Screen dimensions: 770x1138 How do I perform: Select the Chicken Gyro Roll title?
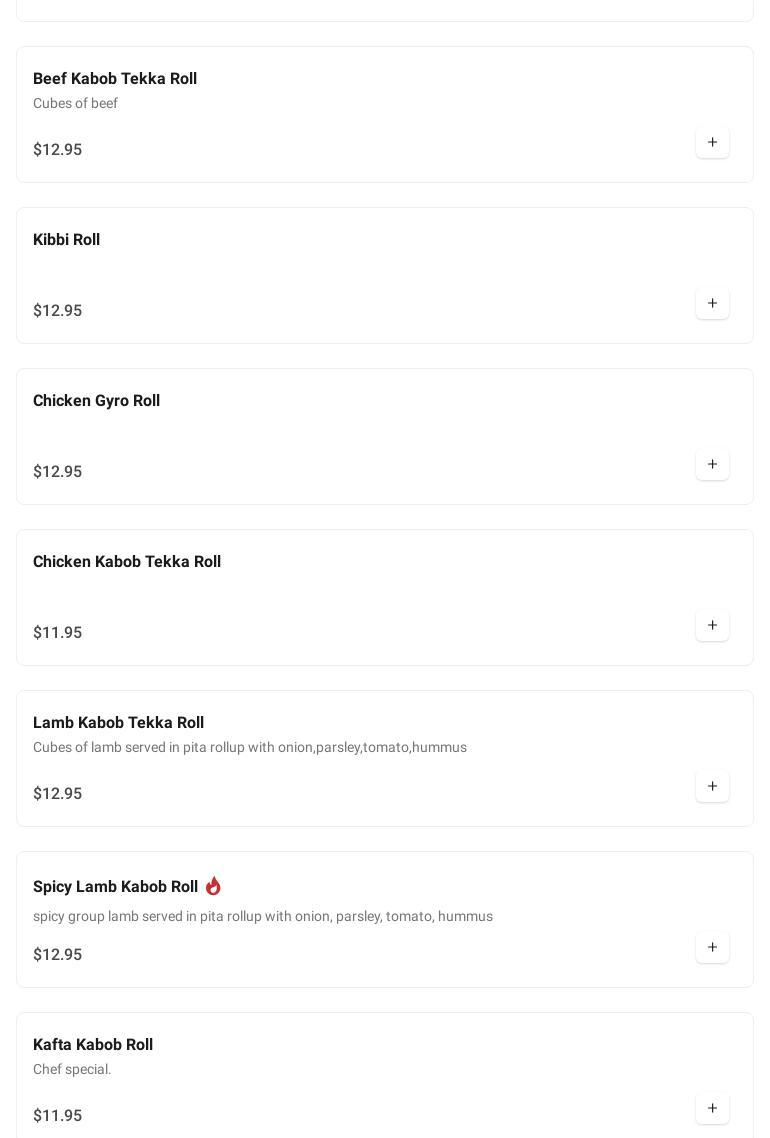coord(96,401)
